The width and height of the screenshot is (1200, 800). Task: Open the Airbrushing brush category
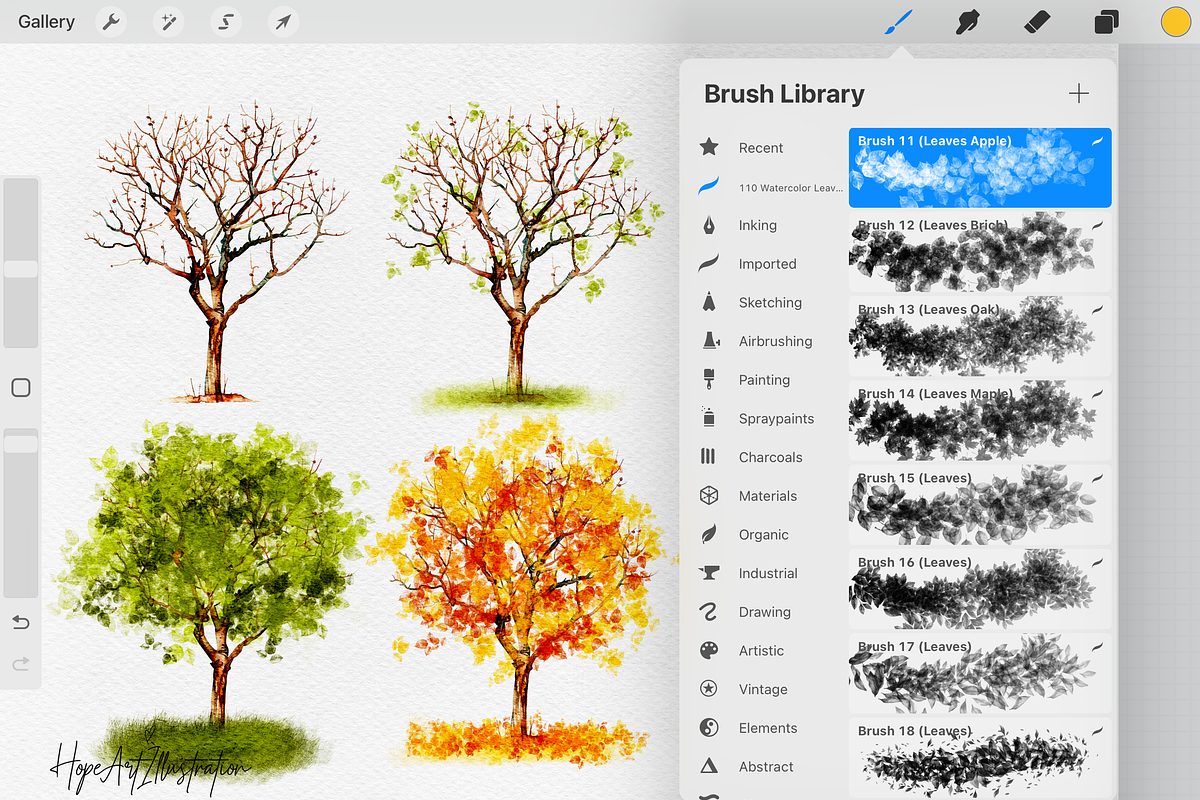(774, 341)
